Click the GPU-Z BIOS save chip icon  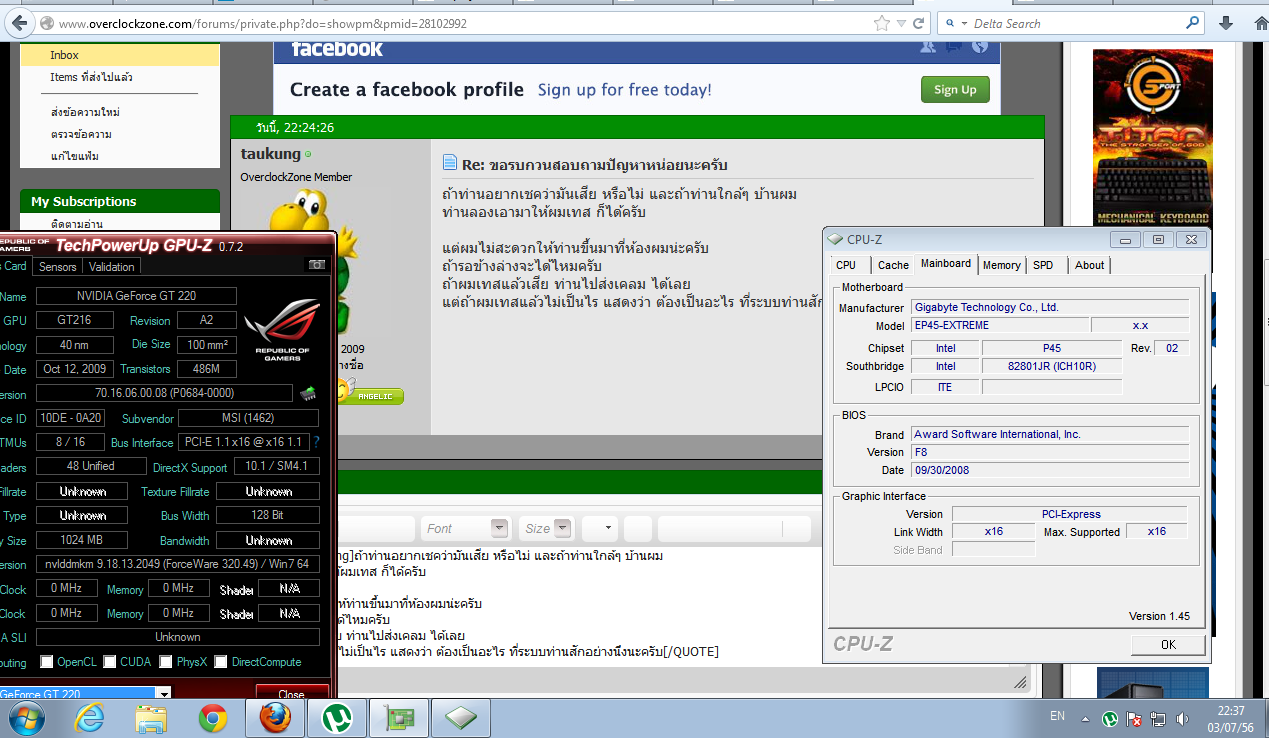pos(308,393)
